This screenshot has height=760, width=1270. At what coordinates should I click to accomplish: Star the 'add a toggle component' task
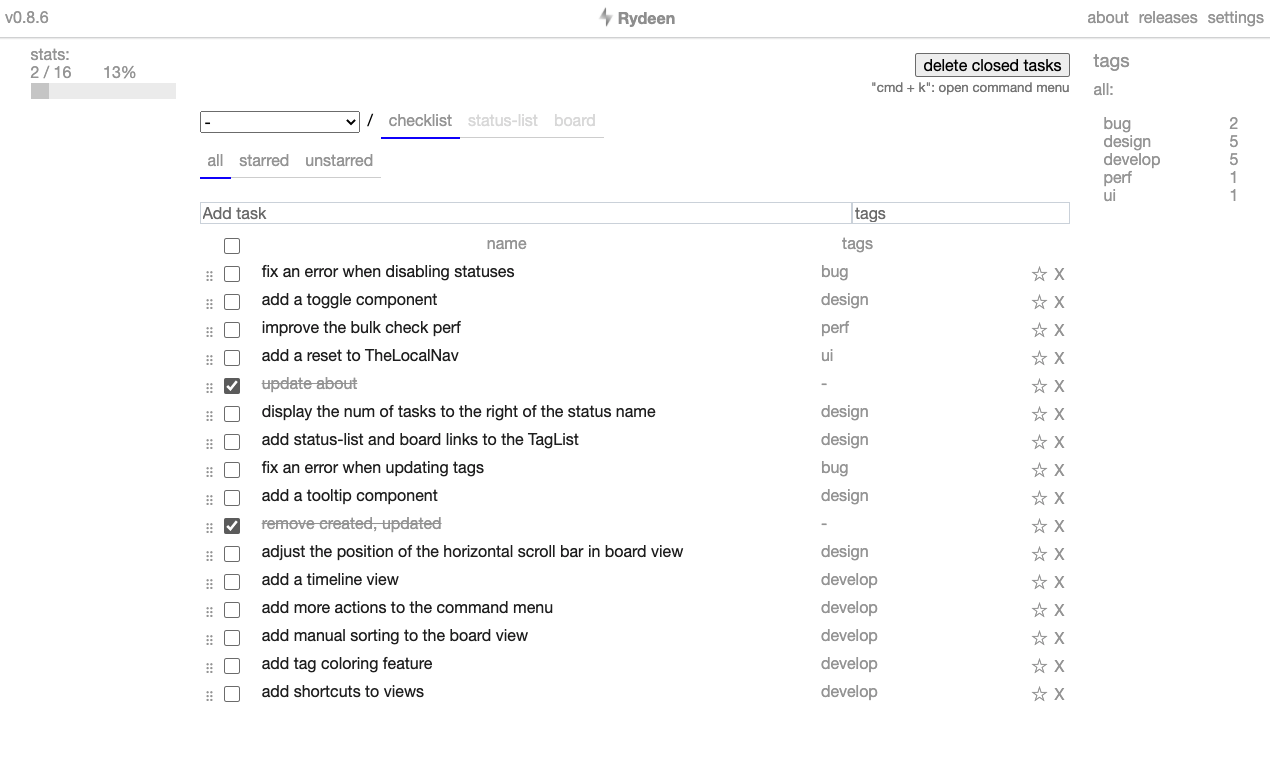(1039, 302)
